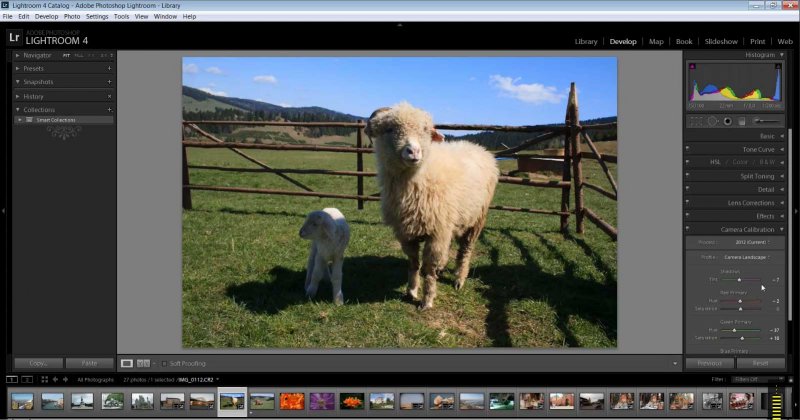Toggle shadow clipping indicator in histogram
Screen dimensions: 800x420
[x=690, y=65]
